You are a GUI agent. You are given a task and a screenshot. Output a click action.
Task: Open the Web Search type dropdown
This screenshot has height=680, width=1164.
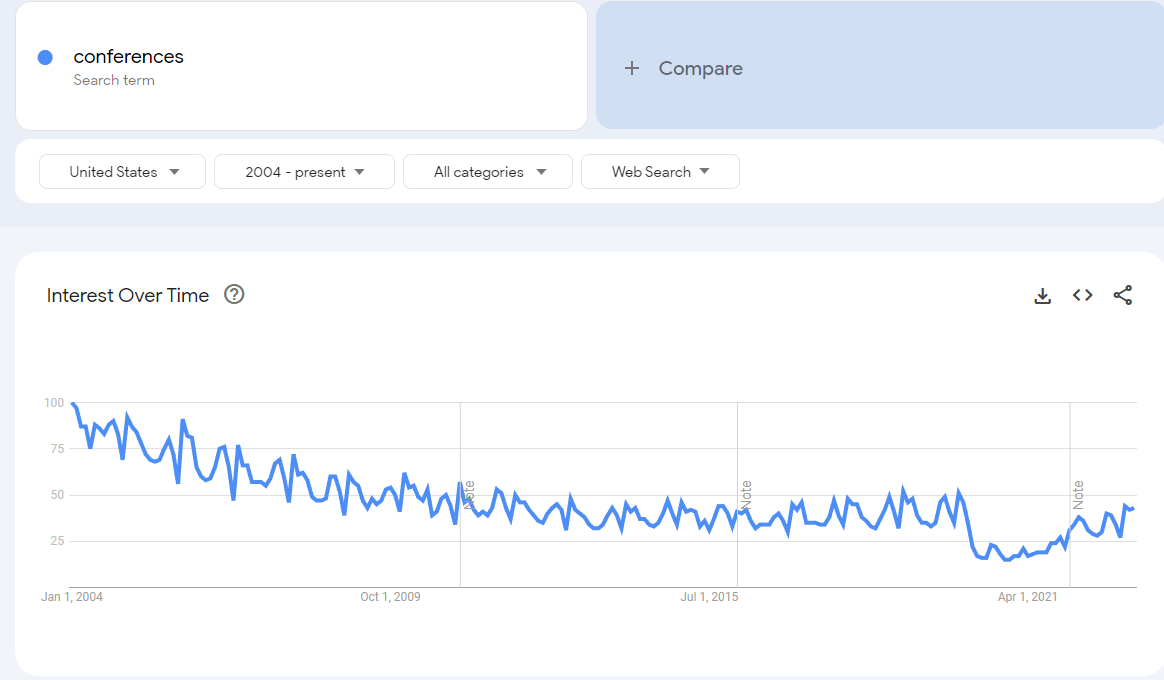click(x=660, y=171)
